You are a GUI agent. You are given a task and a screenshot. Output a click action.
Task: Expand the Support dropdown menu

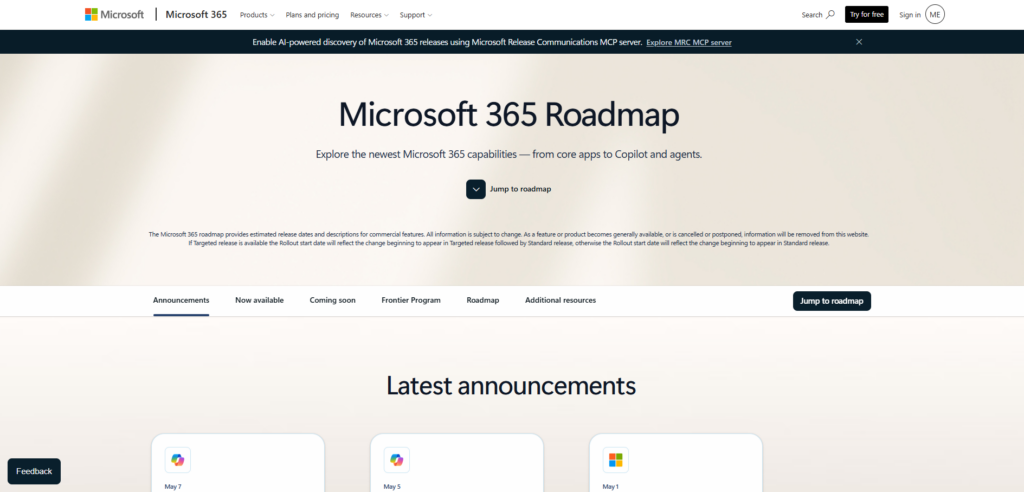coord(415,15)
